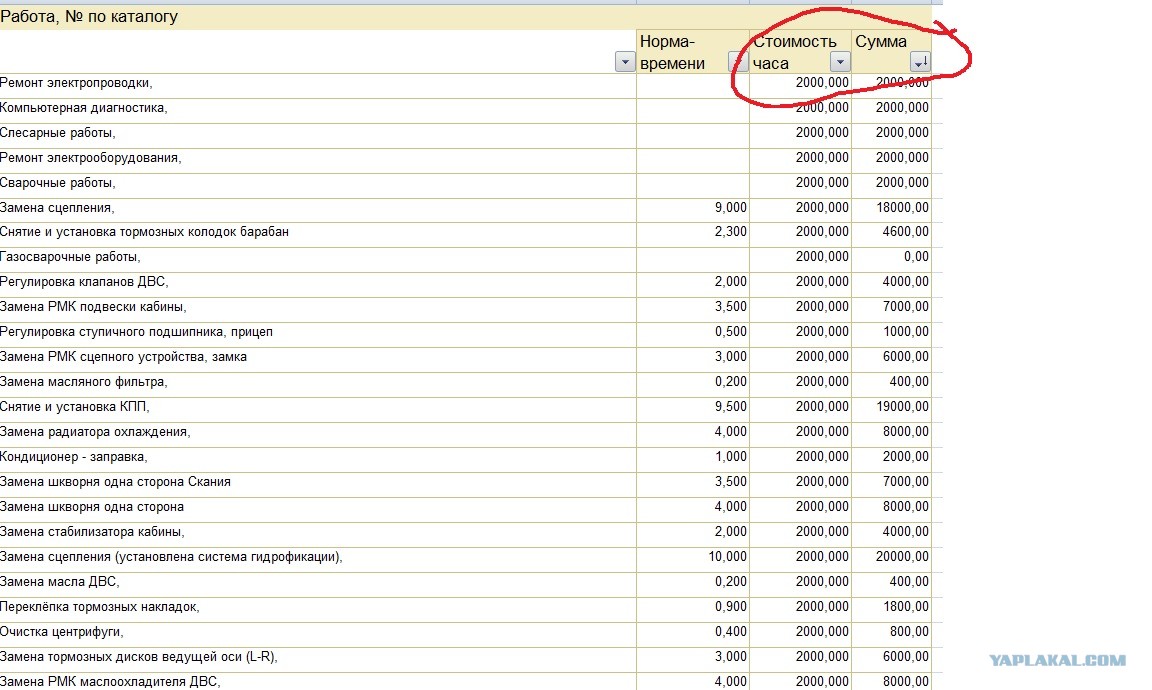Select the Стоимость часа header text
The height and width of the screenshot is (690, 1152).
(795, 52)
